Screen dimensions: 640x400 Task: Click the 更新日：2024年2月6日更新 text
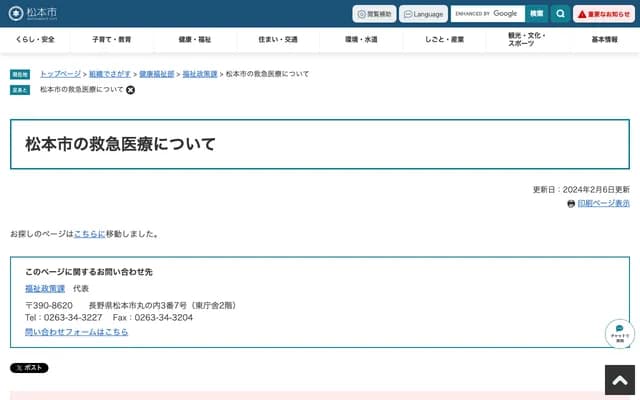(581, 189)
